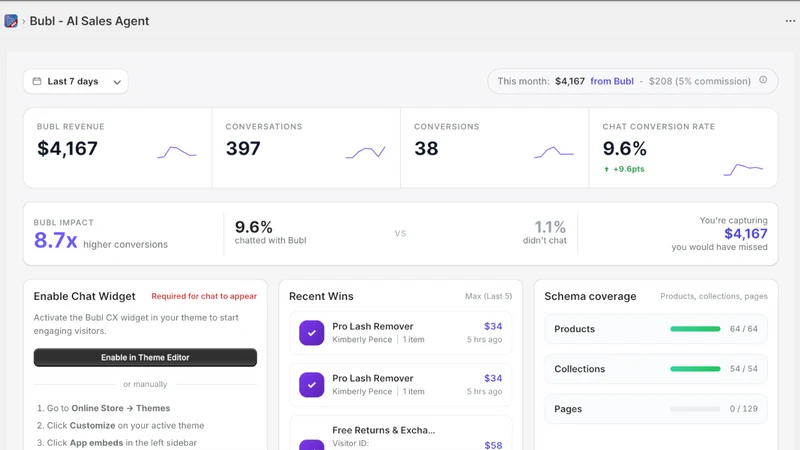
Task: Click the '0 / 129' pages count
Action: tap(743, 409)
